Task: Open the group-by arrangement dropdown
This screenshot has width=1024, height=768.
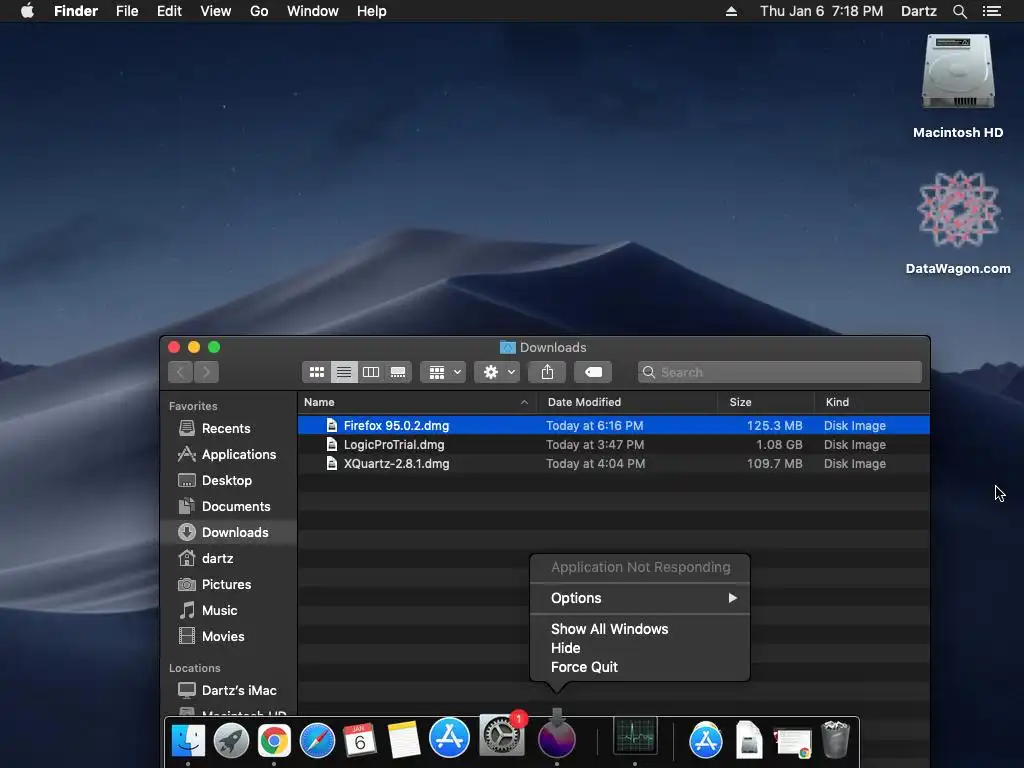Action: (x=443, y=372)
